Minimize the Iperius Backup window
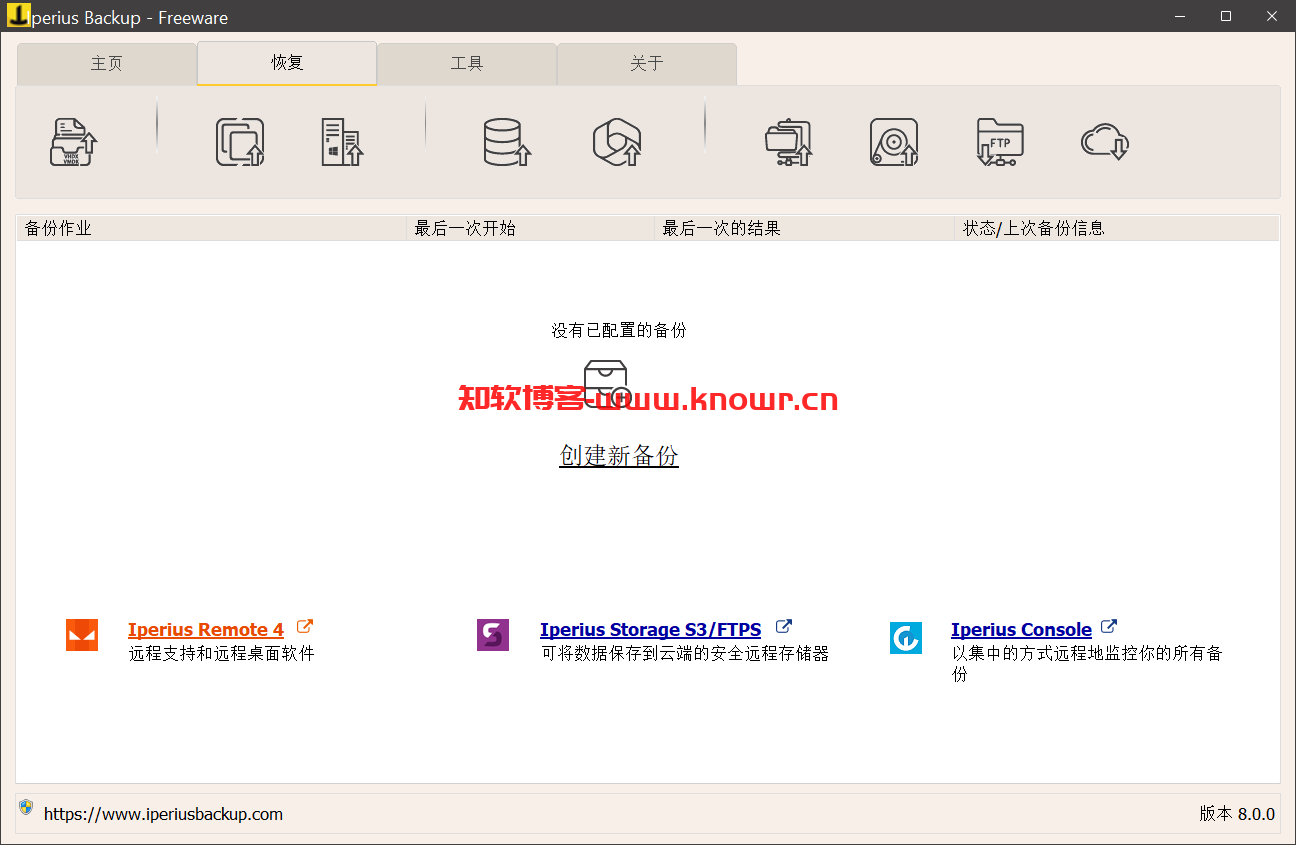 coord(1180,16)
